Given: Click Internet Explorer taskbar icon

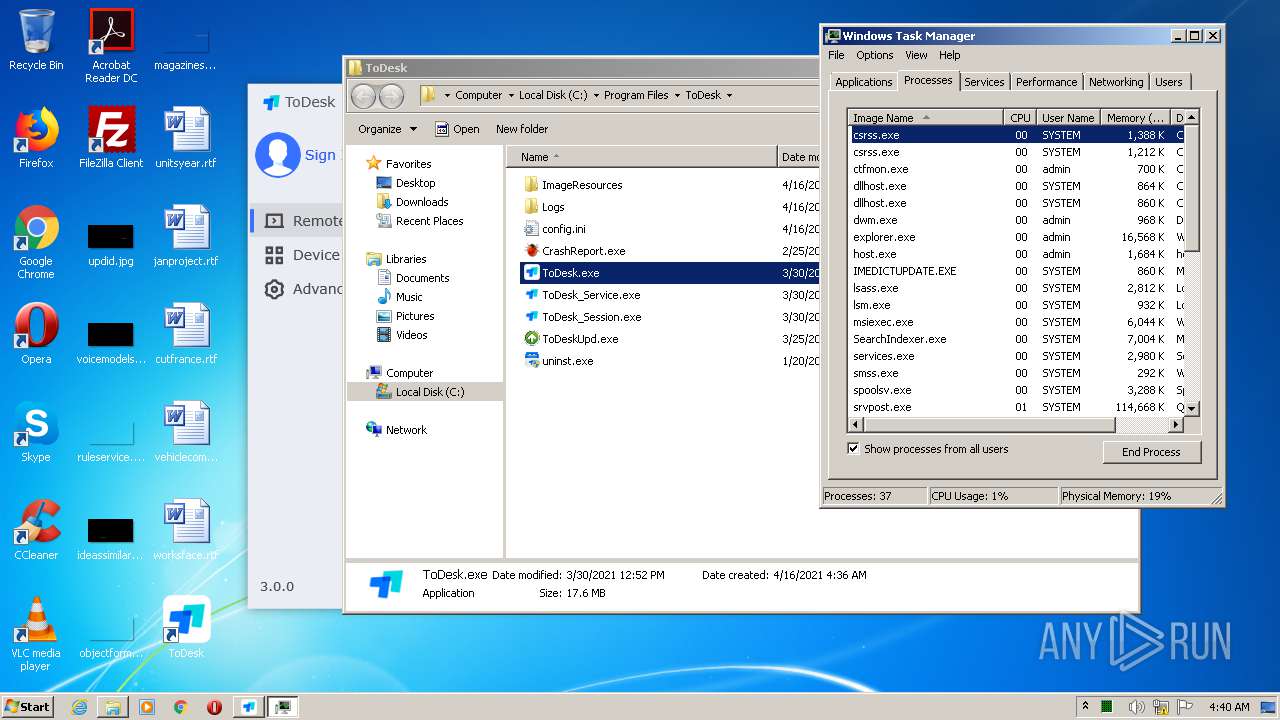Looking at the screenshot, I should tap(79, 706).
